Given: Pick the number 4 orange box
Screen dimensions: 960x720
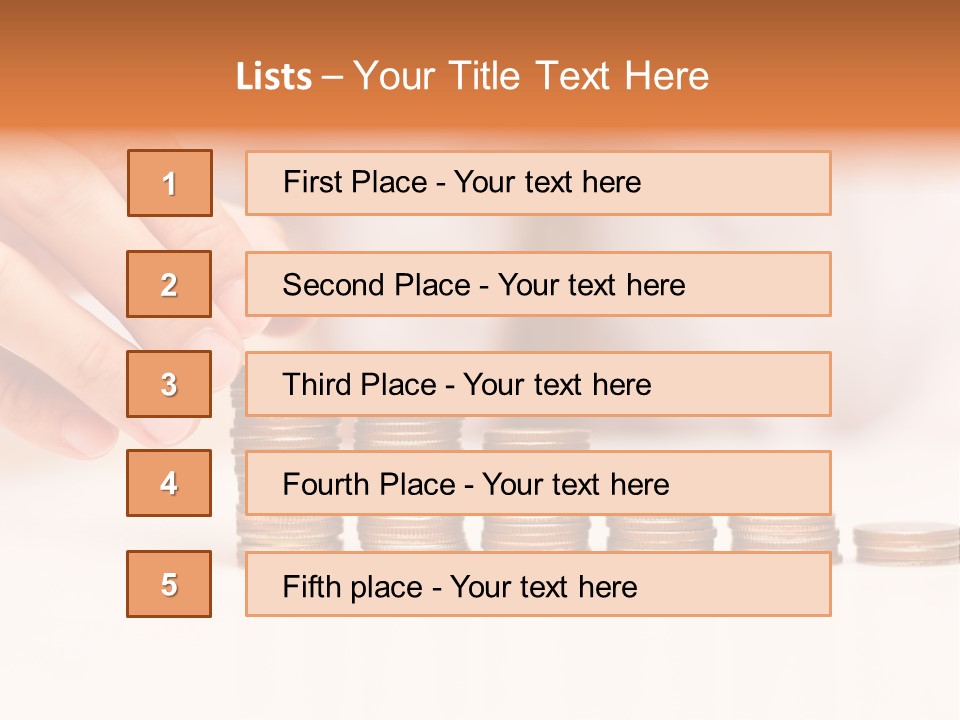Looking at the screenshot, I should click(170, 483).
